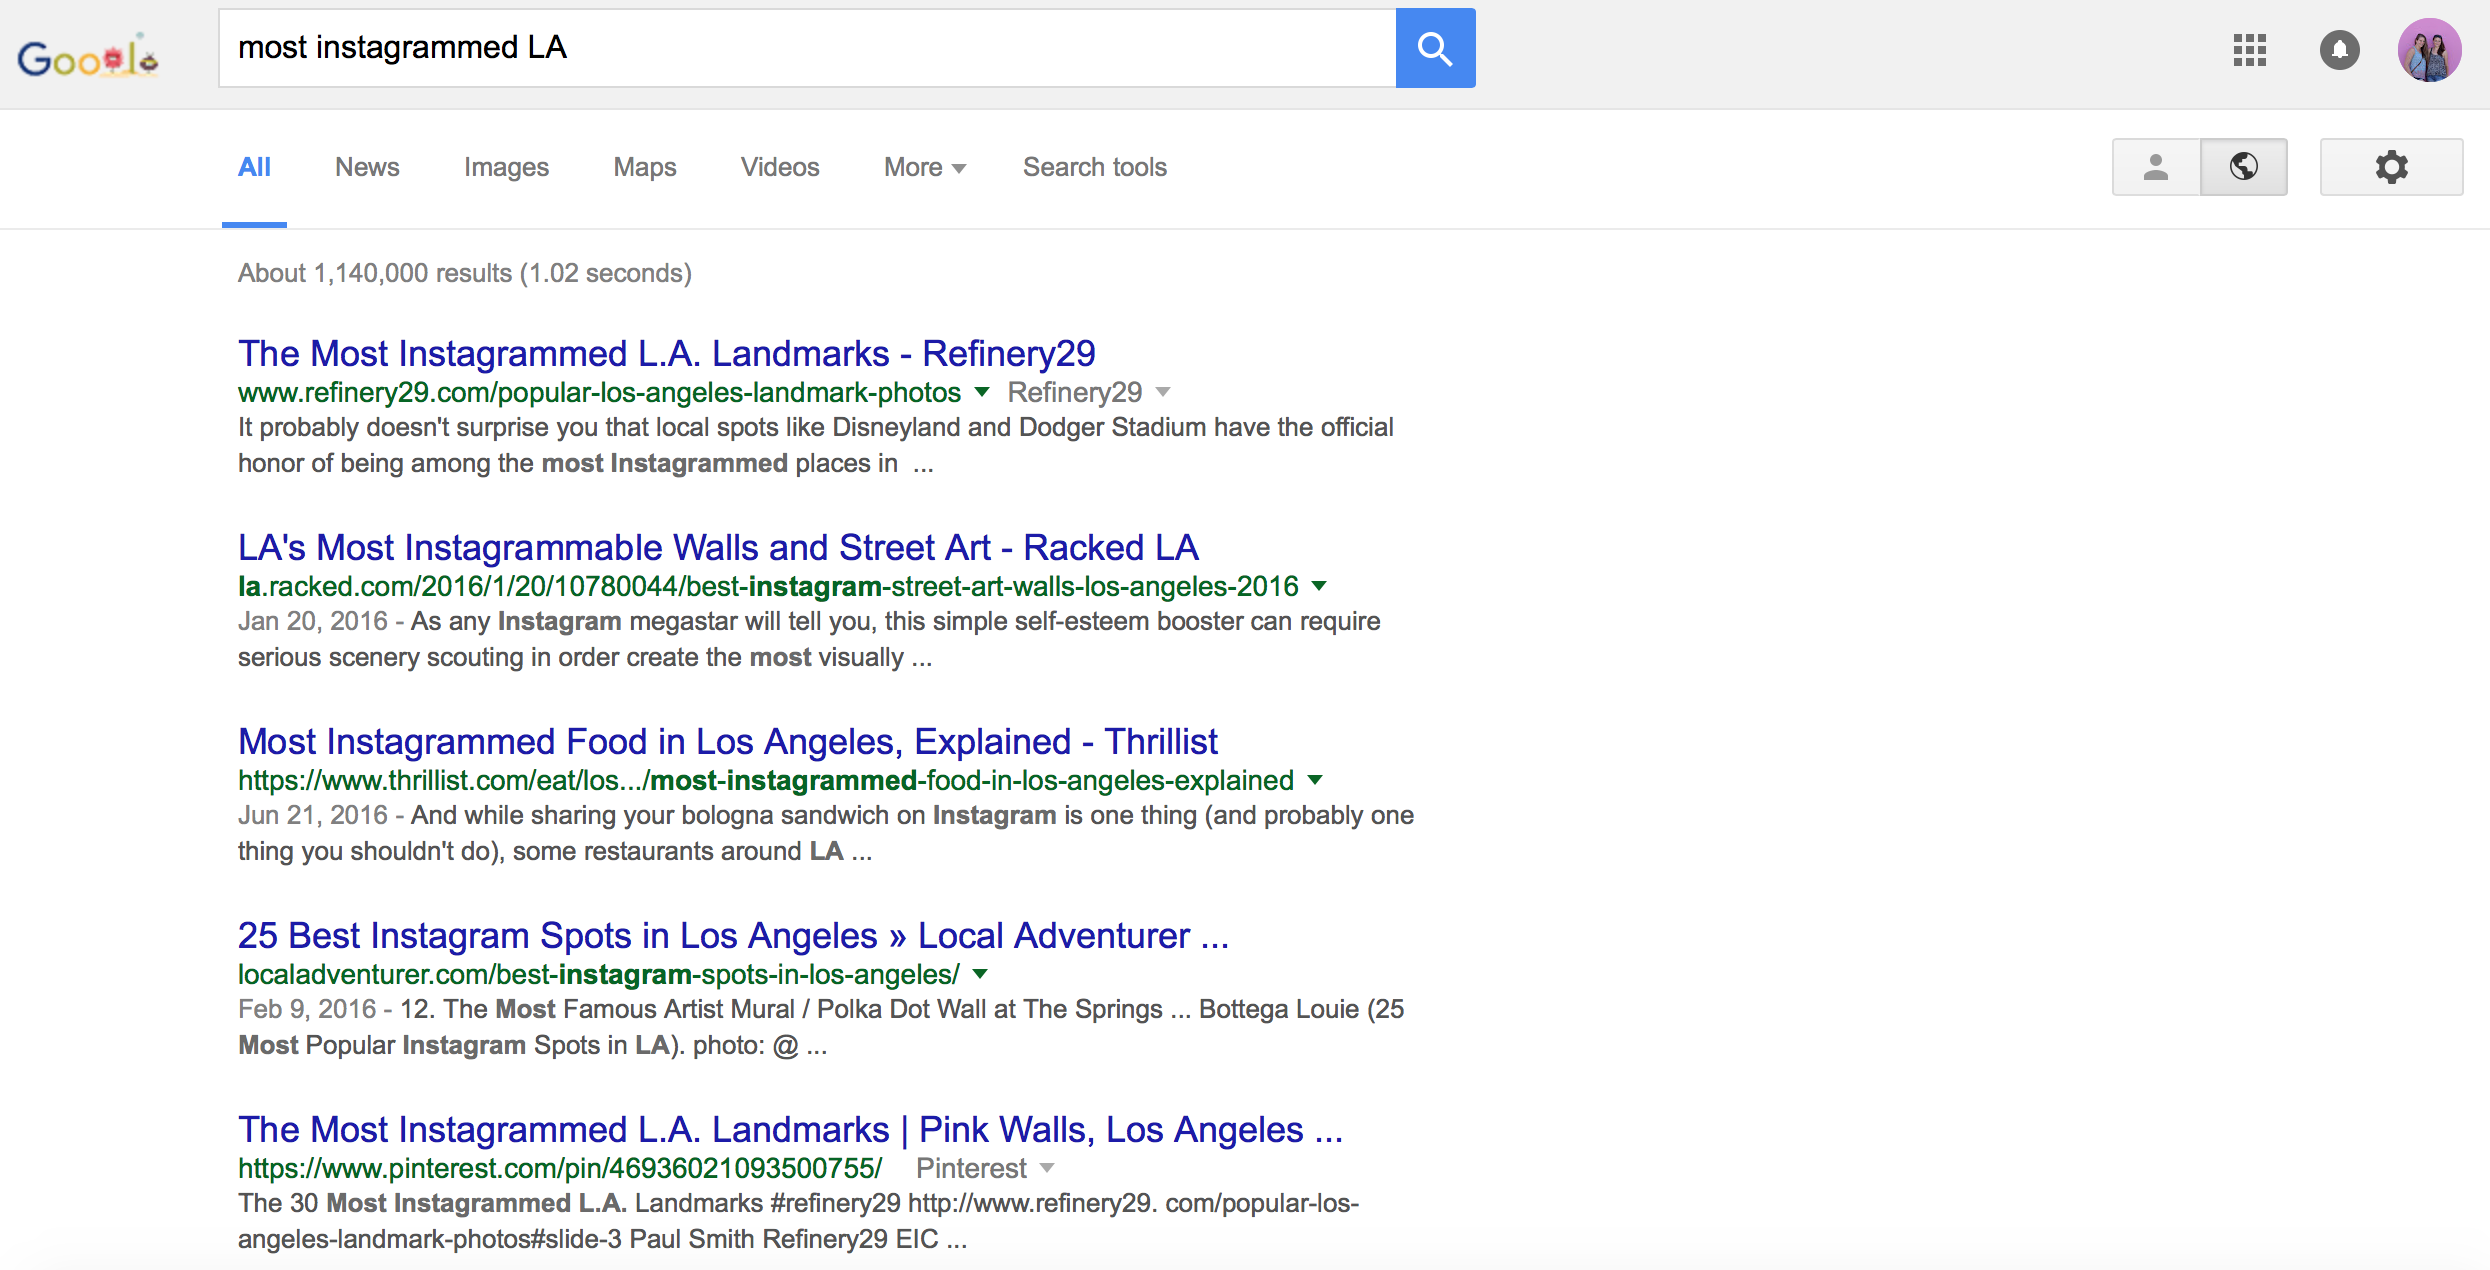Open dropdown arrow beside refinery29.com URL
The width and height of the screenshot is (2490, 1270).
tap(982, 392)
